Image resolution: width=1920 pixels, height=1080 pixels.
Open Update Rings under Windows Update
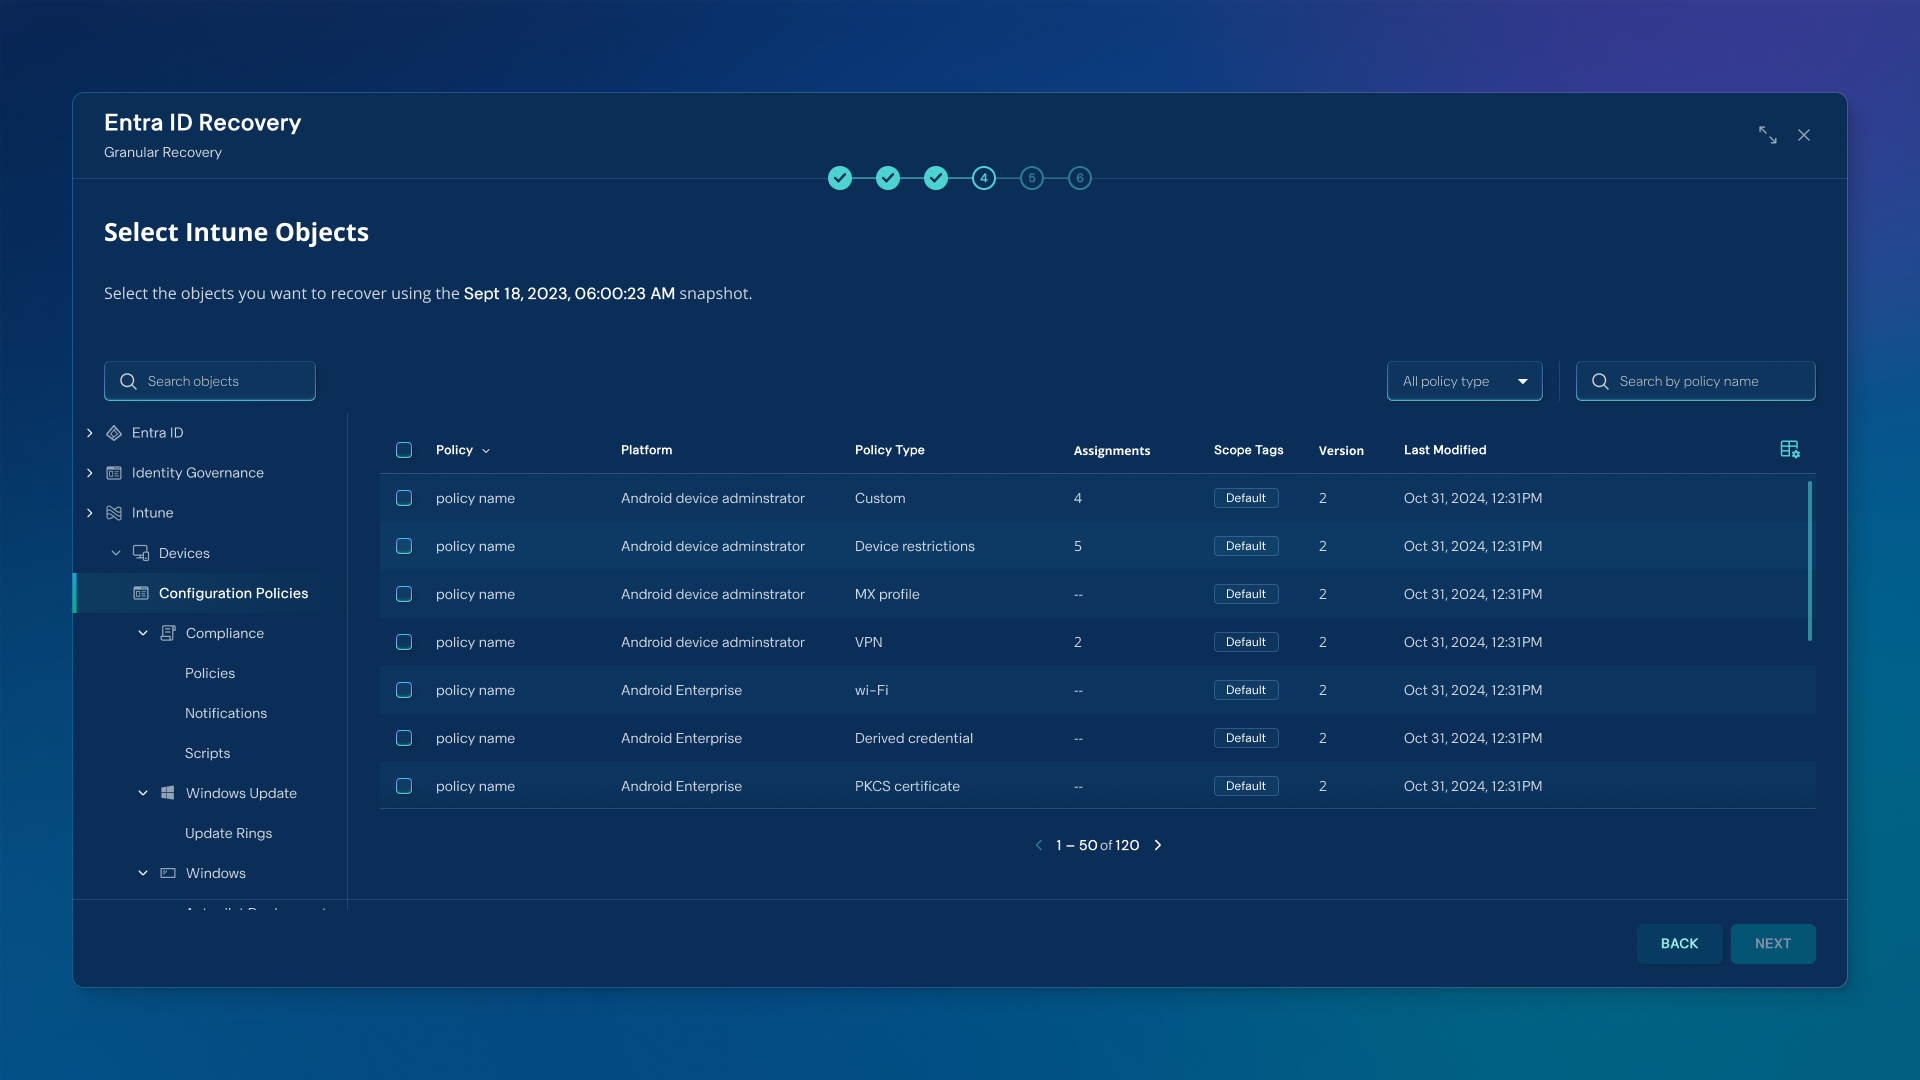(x=228, y=833)
